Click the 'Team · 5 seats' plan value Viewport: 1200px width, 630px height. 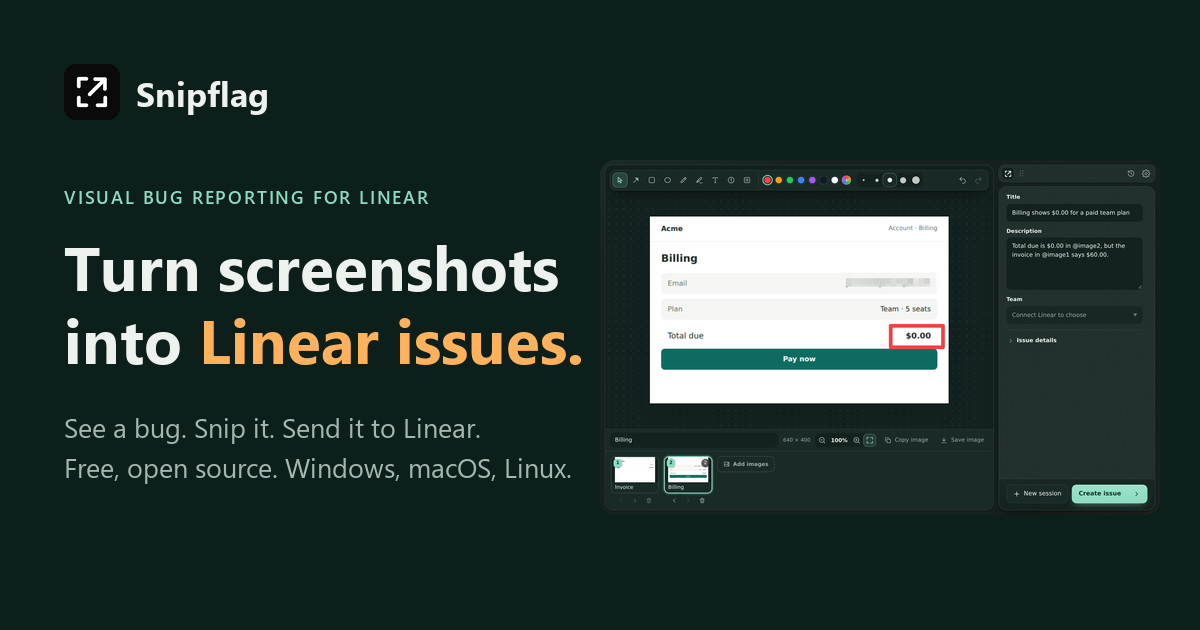click(905, 309)
